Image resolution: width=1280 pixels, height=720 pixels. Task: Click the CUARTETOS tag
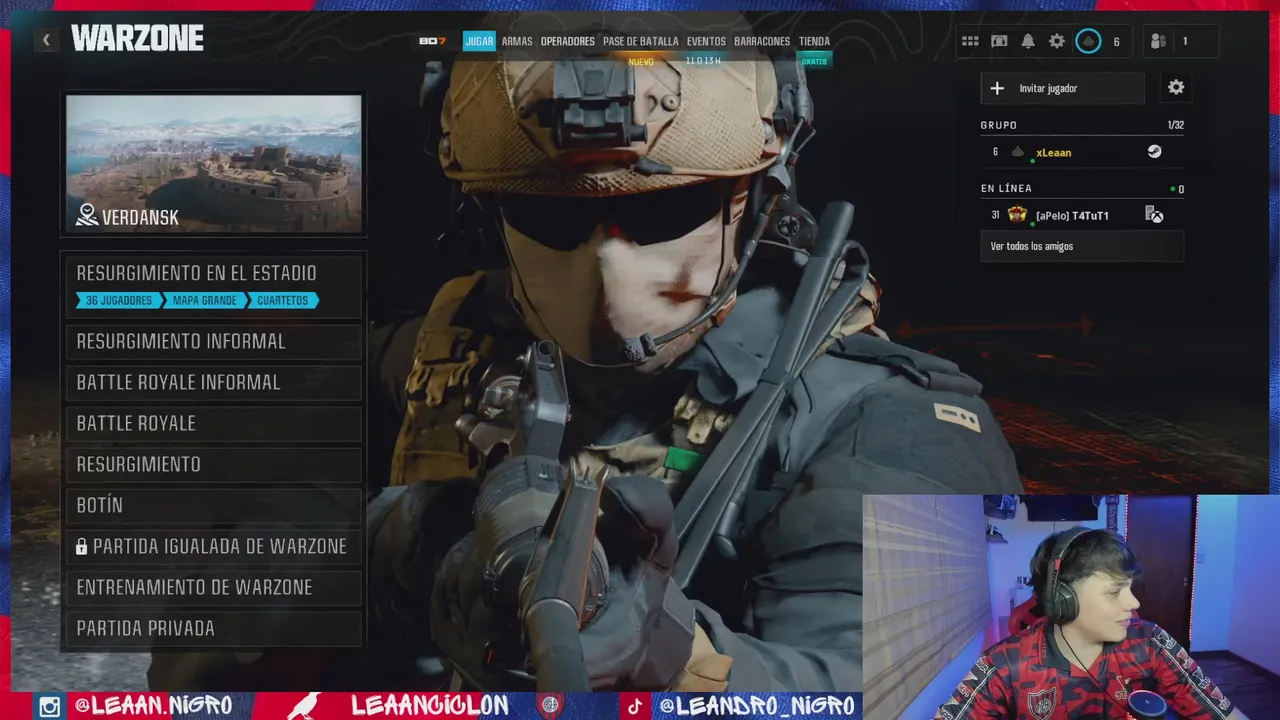pos(283,300)
